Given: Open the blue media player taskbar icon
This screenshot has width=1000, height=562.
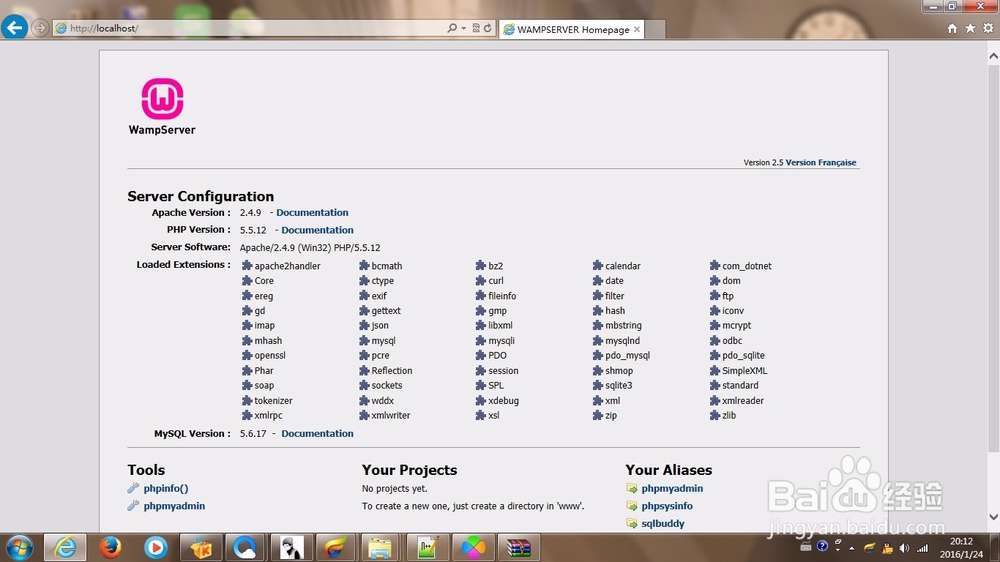Looking at the screenshot, I should (156, 547).
